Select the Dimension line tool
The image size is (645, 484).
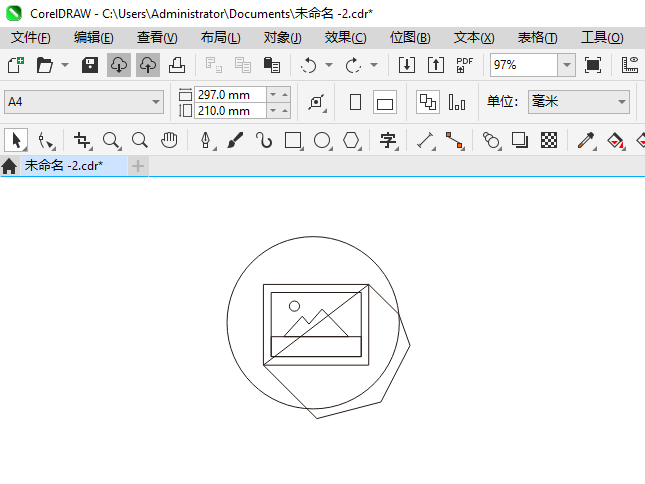[425, 141]
